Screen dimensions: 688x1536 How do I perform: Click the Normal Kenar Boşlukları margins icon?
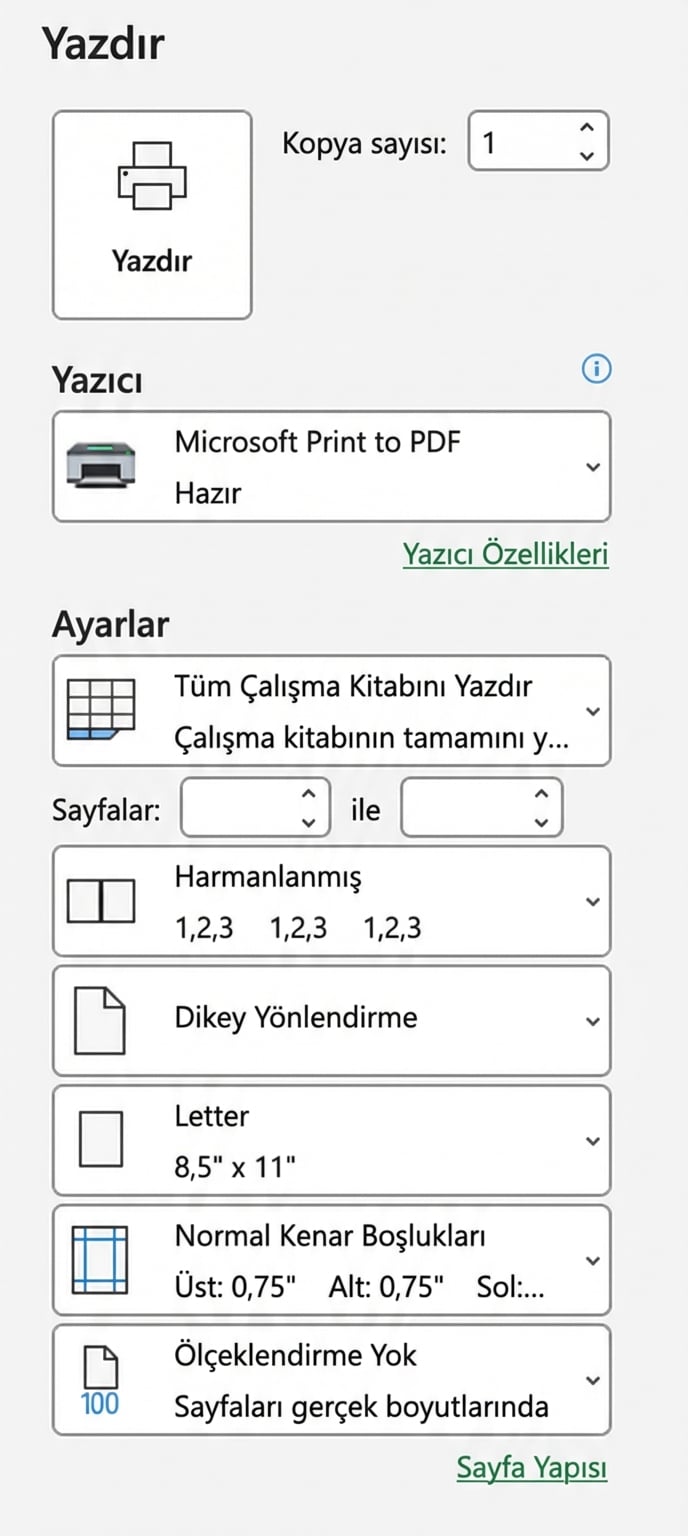pos(100,1258)
